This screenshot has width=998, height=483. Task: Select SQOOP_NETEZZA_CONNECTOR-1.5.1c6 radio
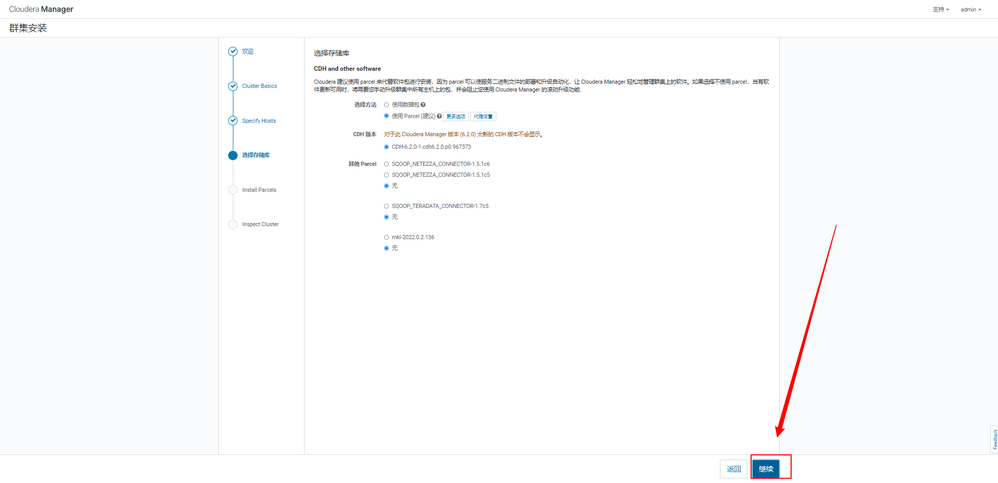click(386, 164)
